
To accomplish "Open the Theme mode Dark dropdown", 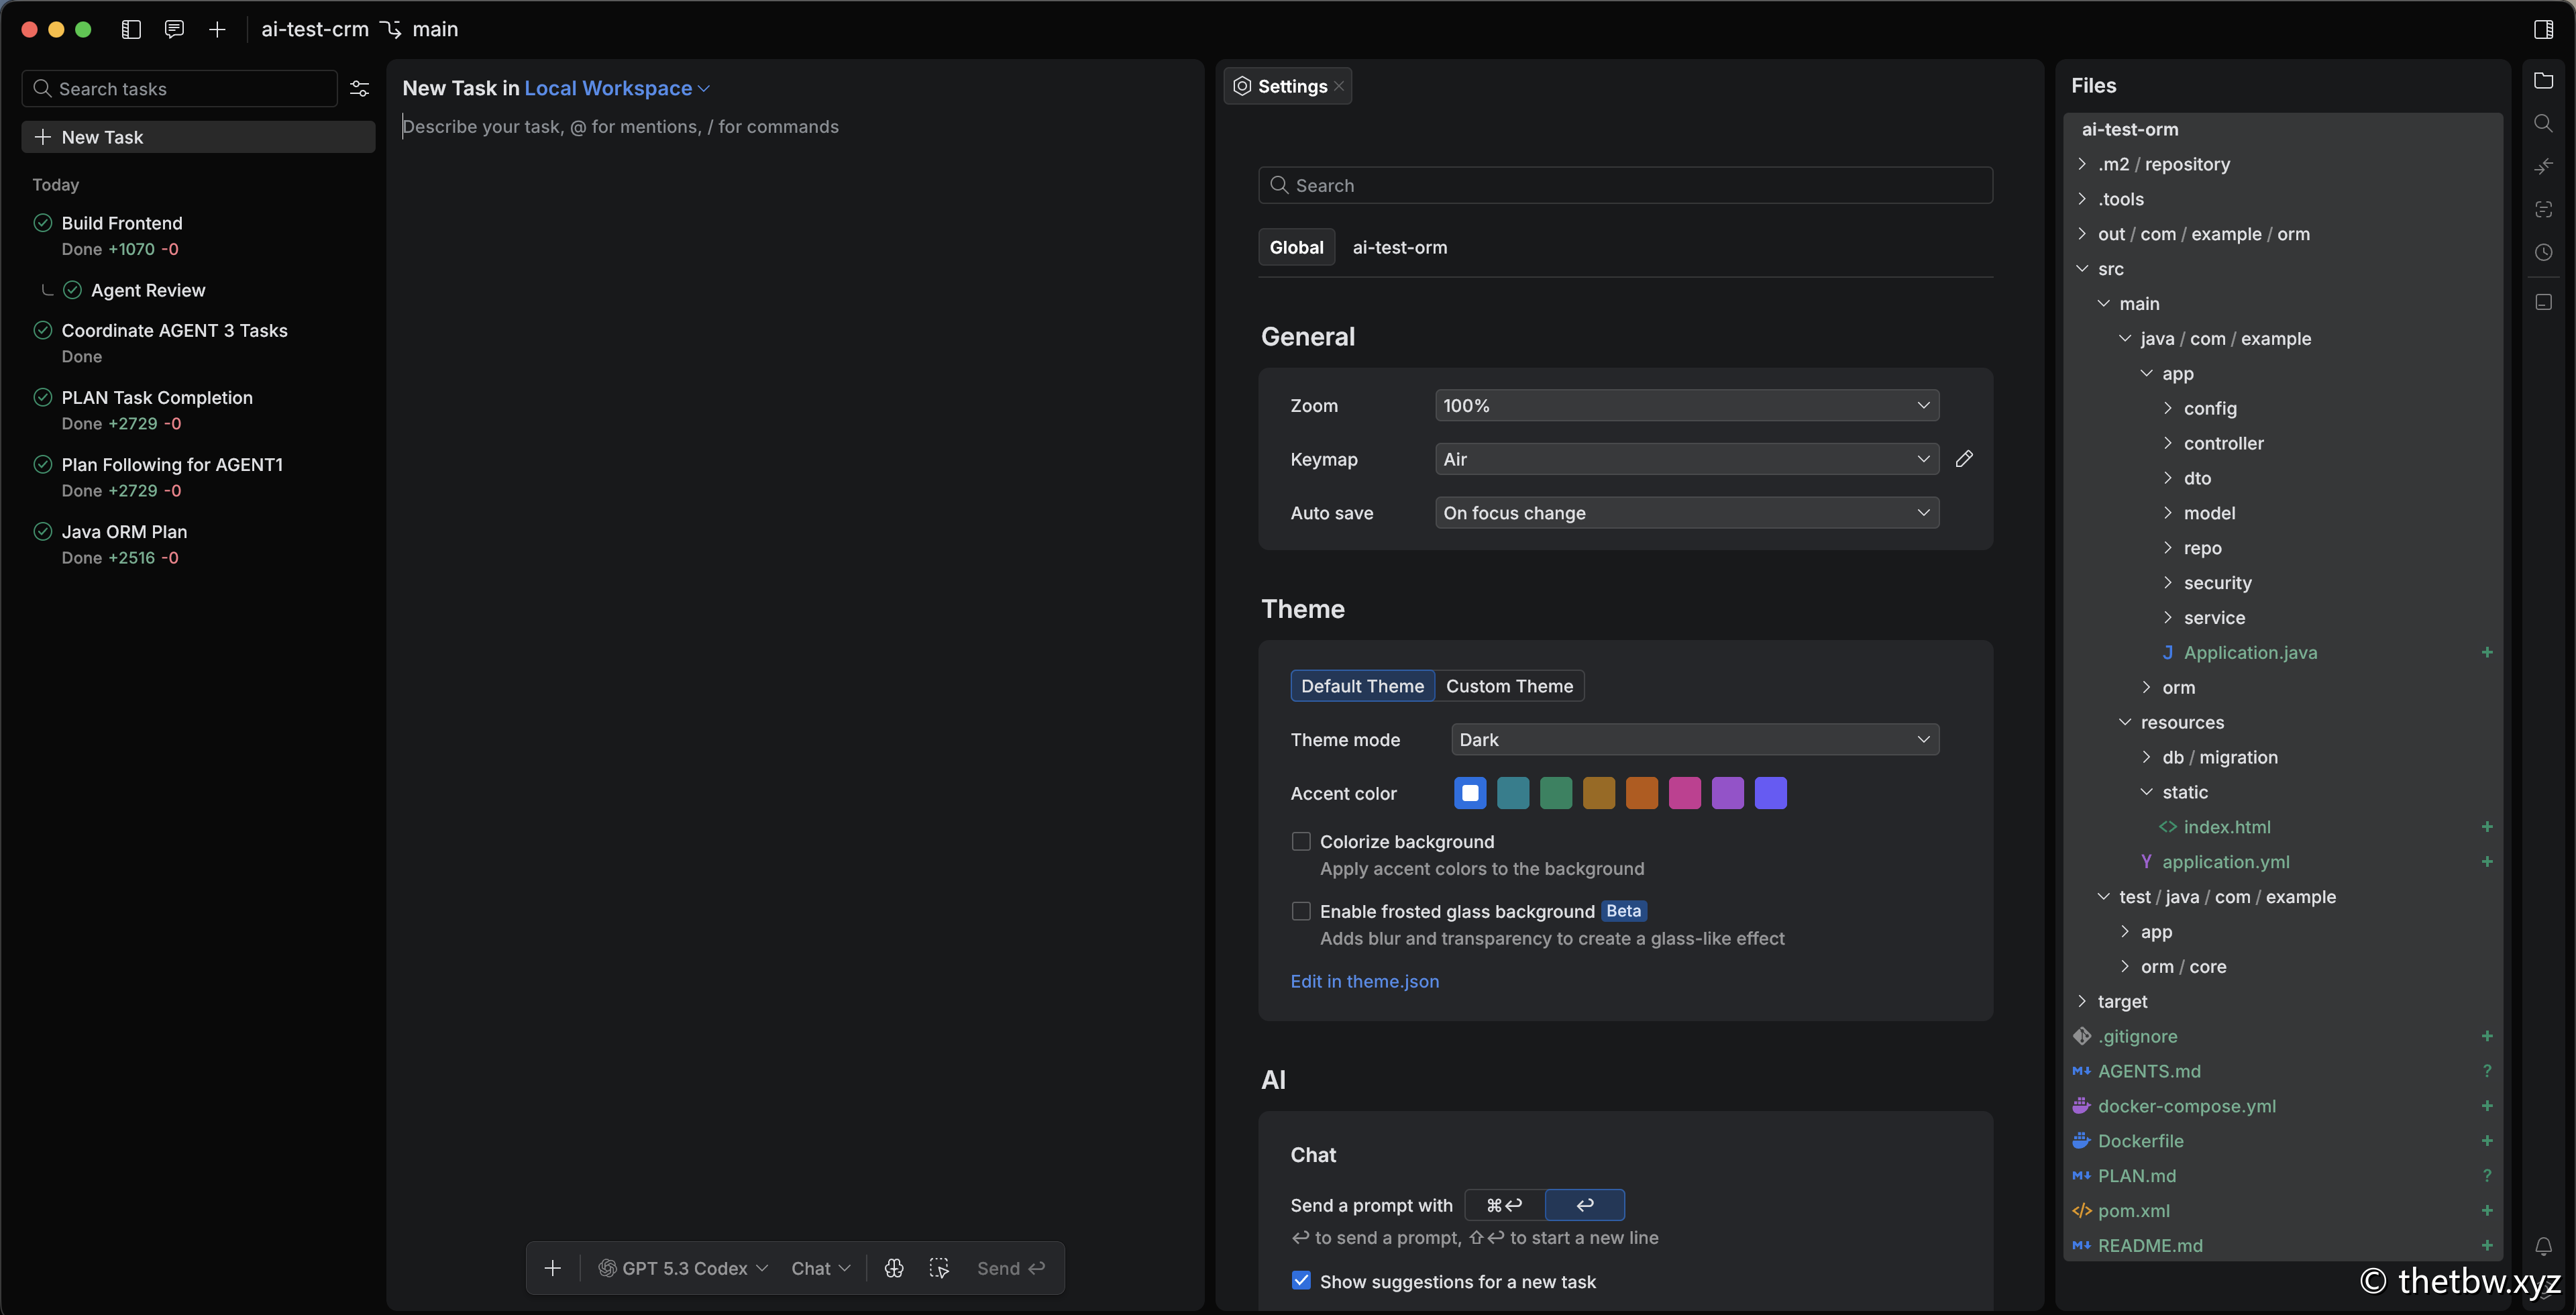I will [1694, 739].
